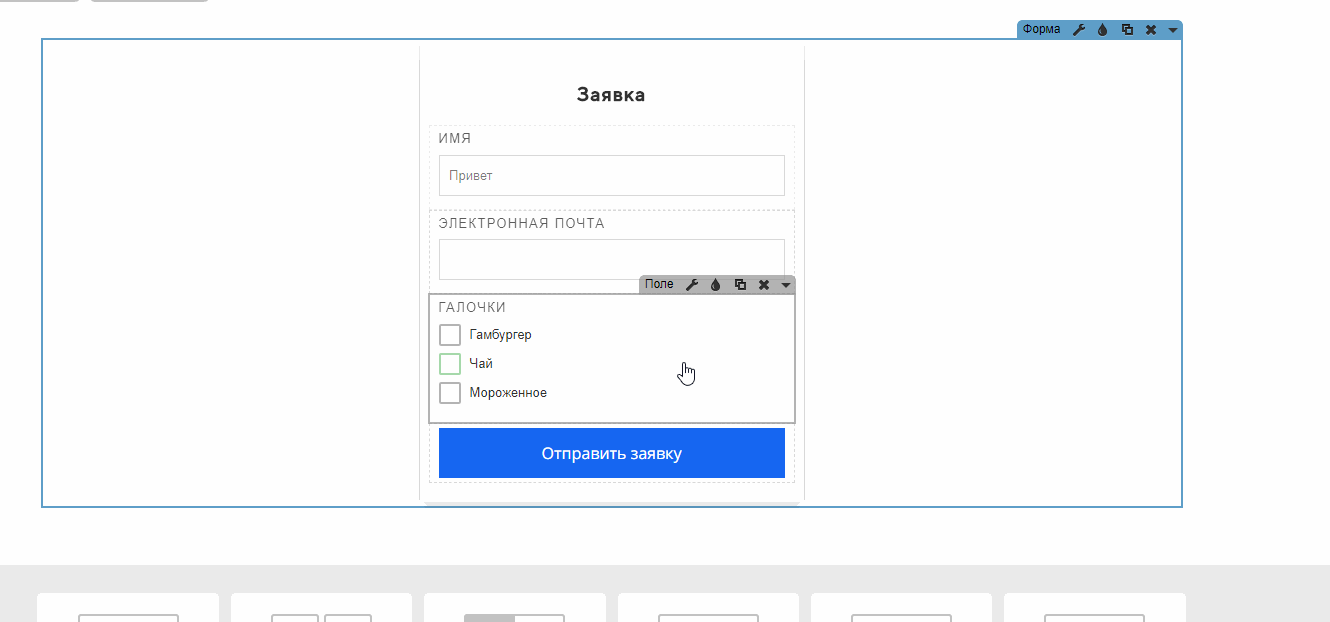The width and height of the screenshot is (1330, 622).
Task: Submit form with Отправить заявку button
Action: point(612,453)
